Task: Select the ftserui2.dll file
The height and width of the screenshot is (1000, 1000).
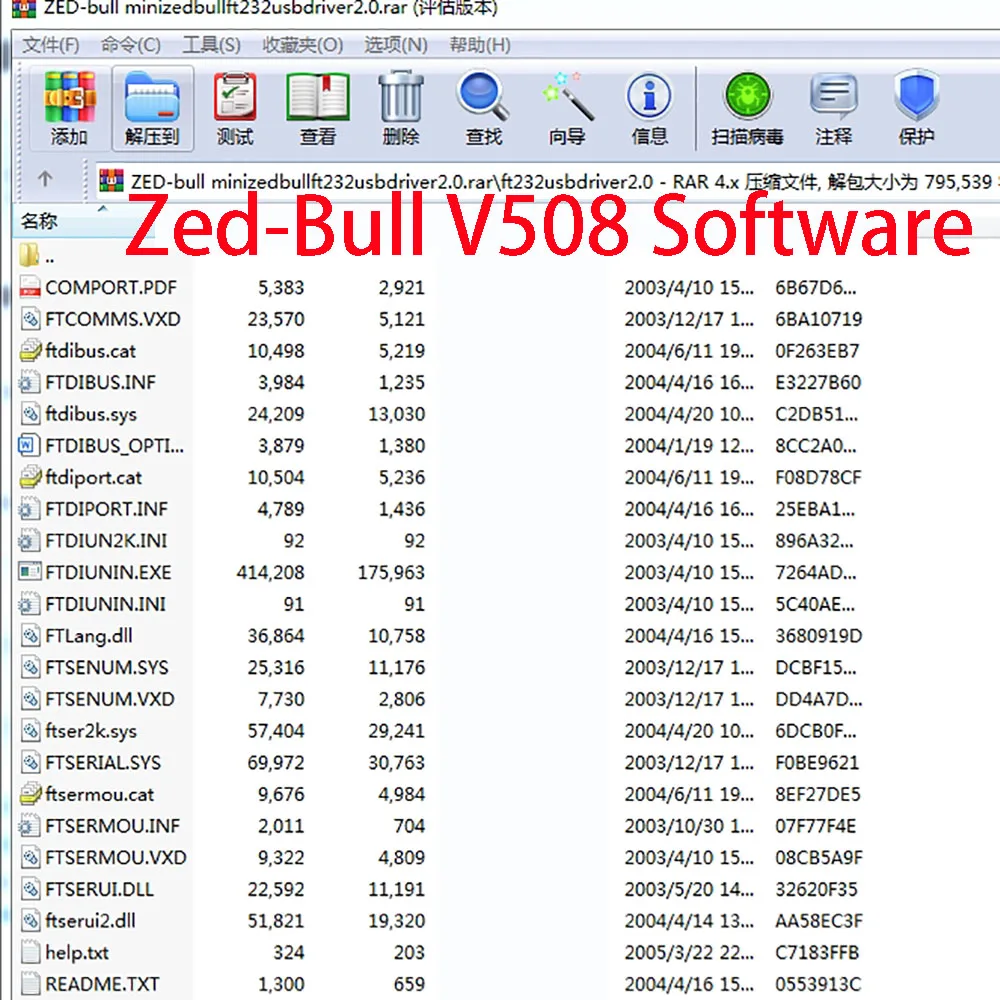Action: point(90,920)
